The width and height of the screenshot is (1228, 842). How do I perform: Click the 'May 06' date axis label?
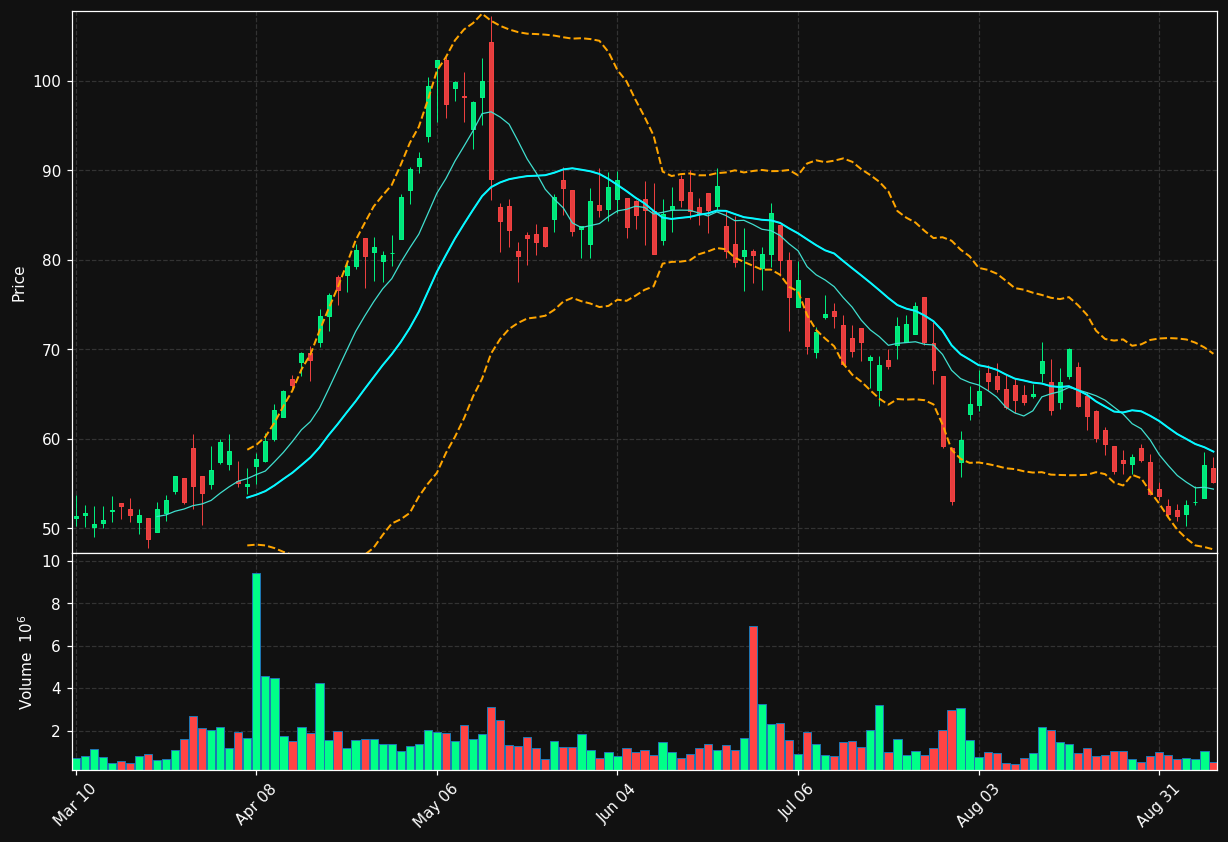(436, 805)
